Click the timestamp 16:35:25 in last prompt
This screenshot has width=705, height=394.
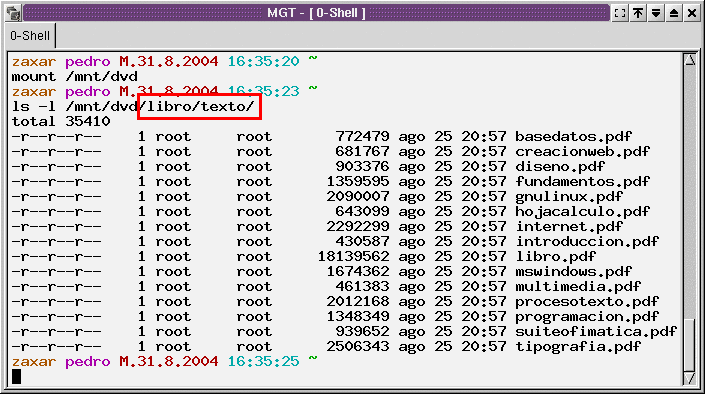[x=263, y=361]
